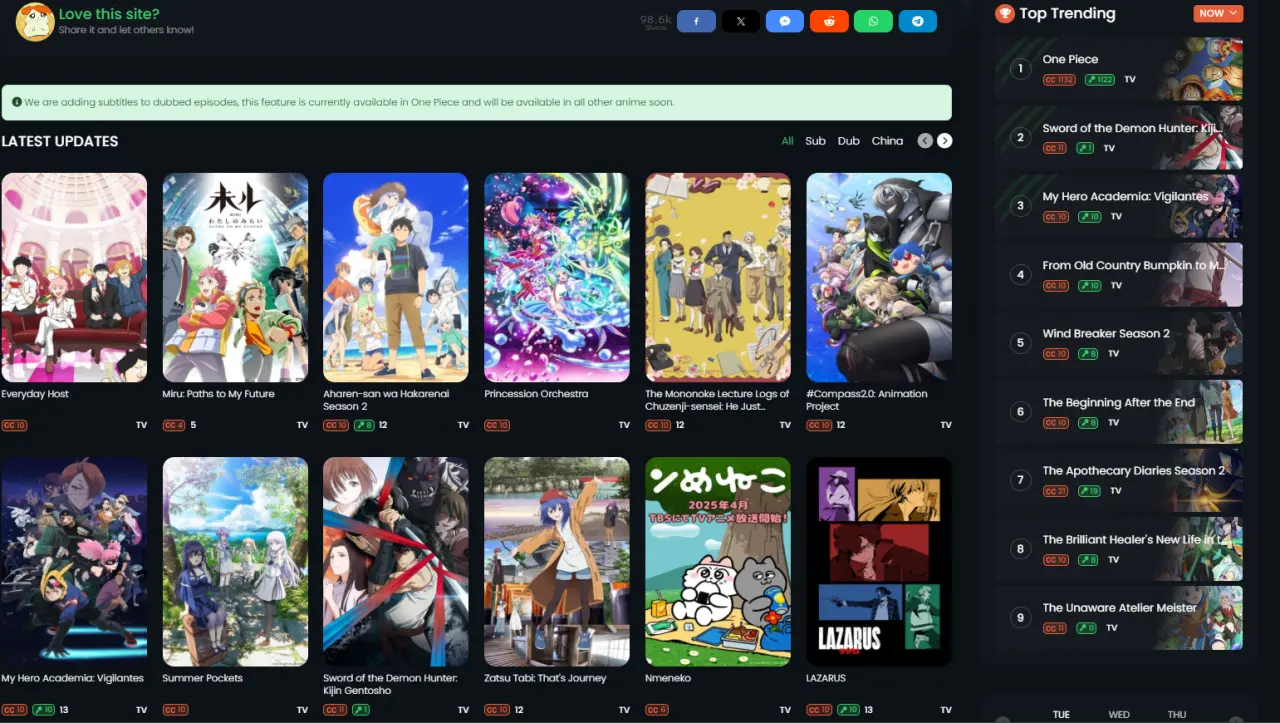Select THU in the schedule days
1280x723 pixels.
(x=1177, y=715)
